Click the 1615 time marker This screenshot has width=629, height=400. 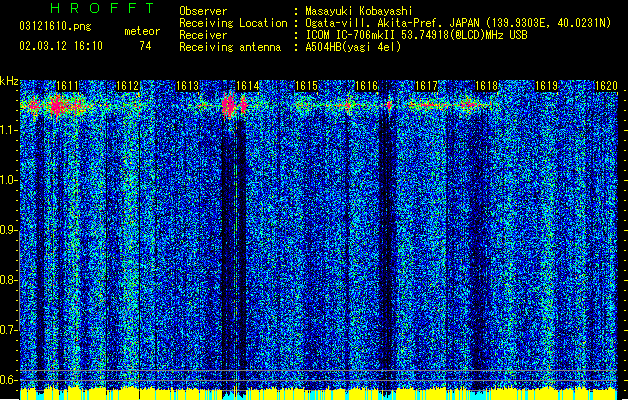(x=306, y=86)
